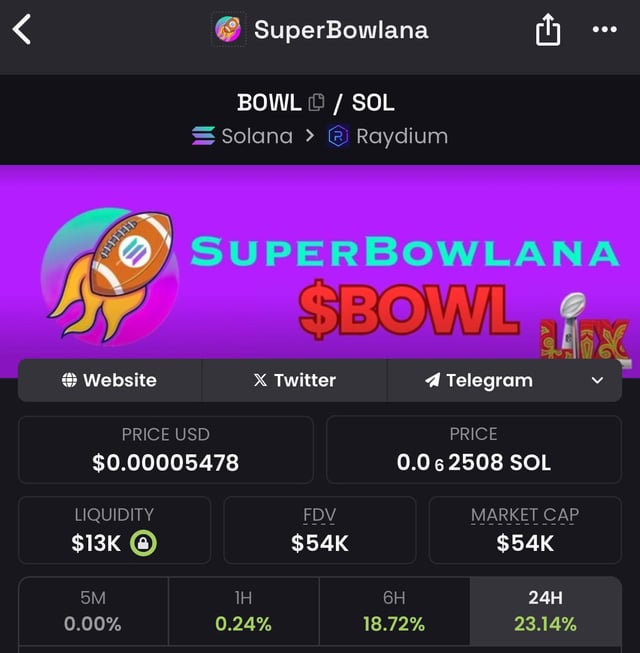Image resolution: width=640 pixels, height=653 pixels.
Task: Tap the liquidity lock icon
Action: [144, 543]
